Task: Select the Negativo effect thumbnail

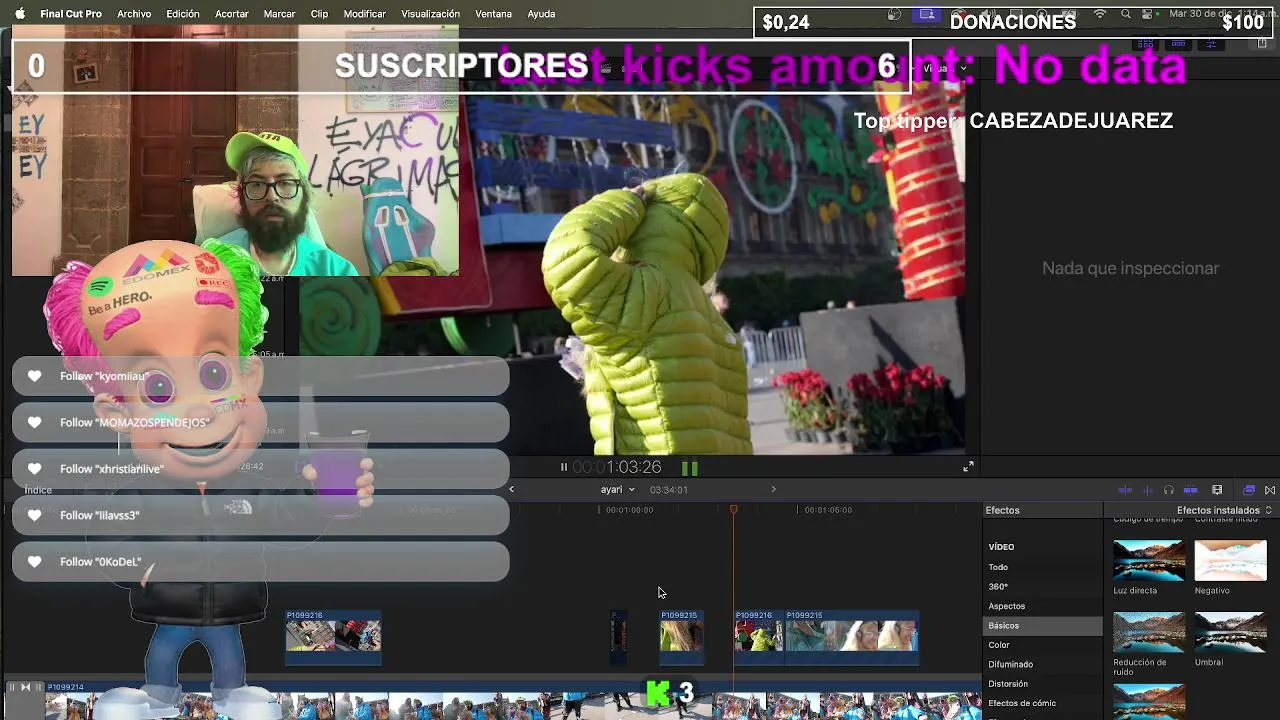Action: [x=1230, y=560]
